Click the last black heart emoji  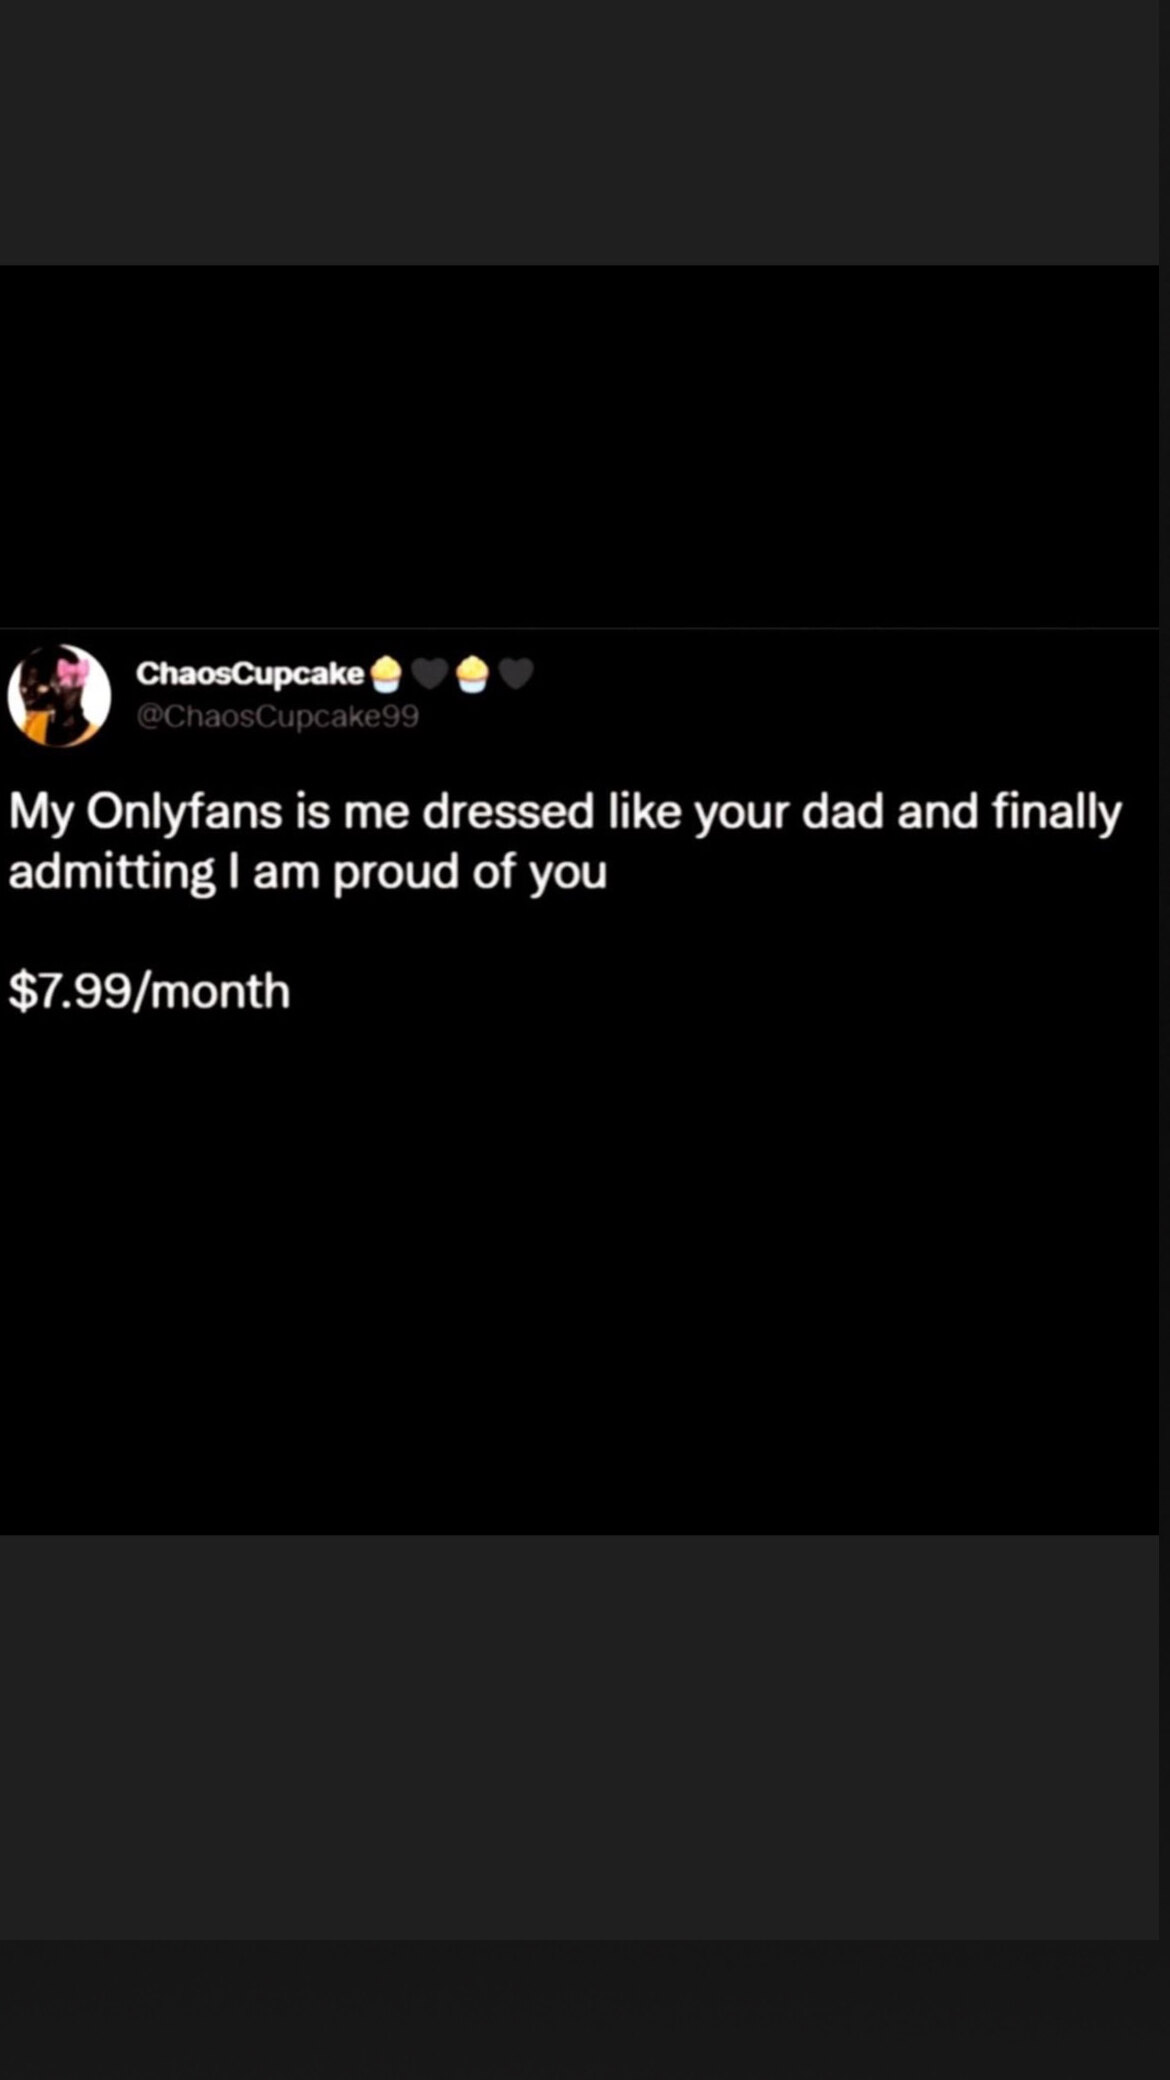[x=516, y=675]
